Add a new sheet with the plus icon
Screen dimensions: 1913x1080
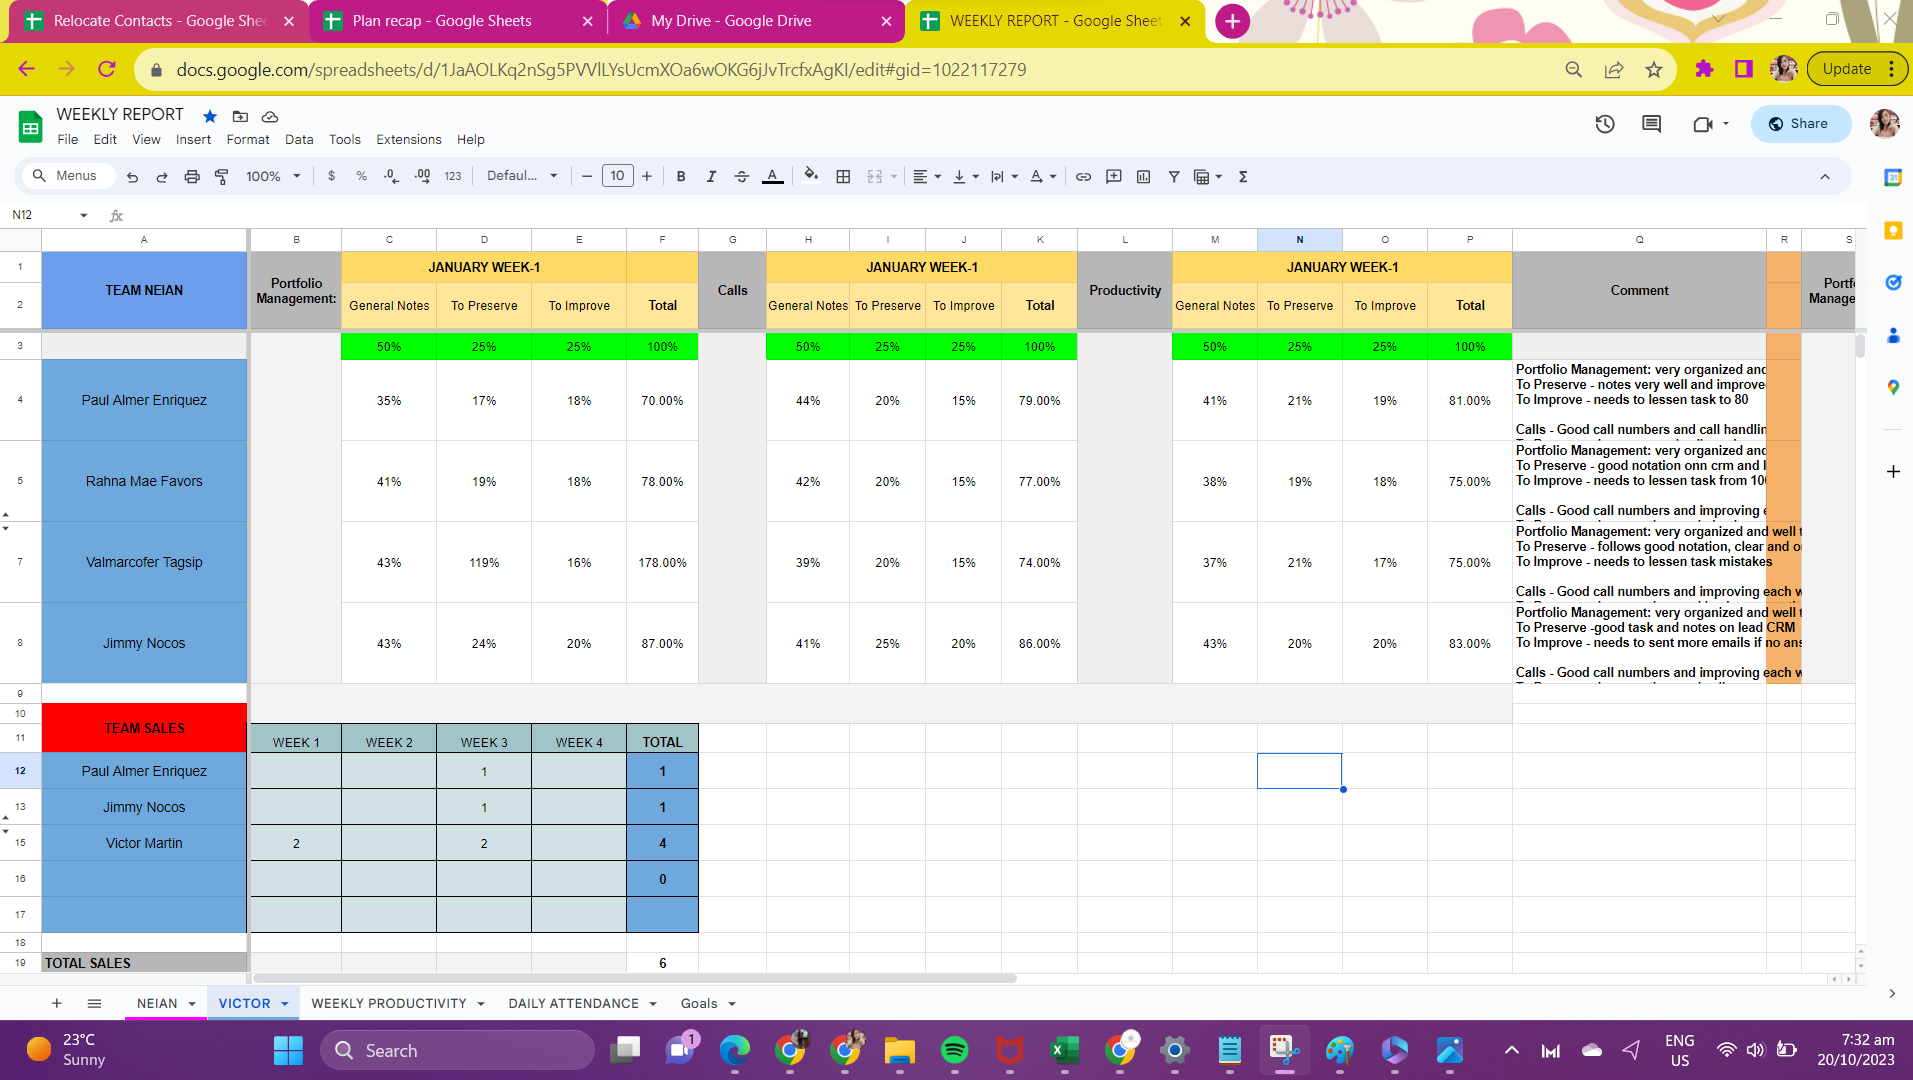click(57, 1003)
